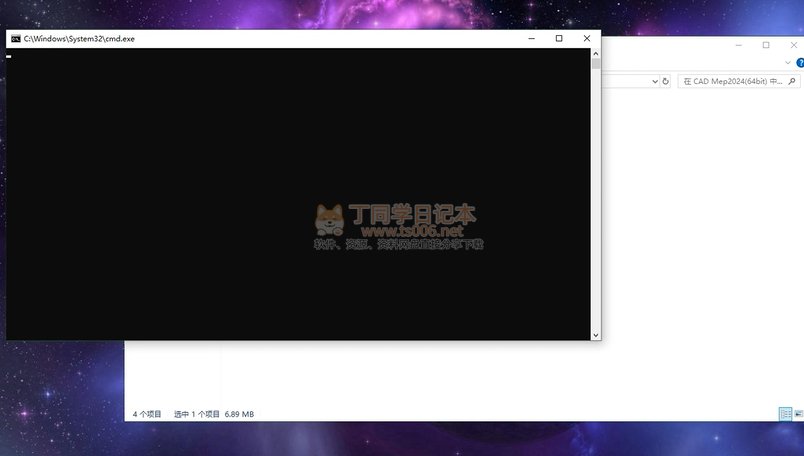Open the Explorer help icon
Image resolution: width=804 pixels, height=456 pixels.
[800, 63]
